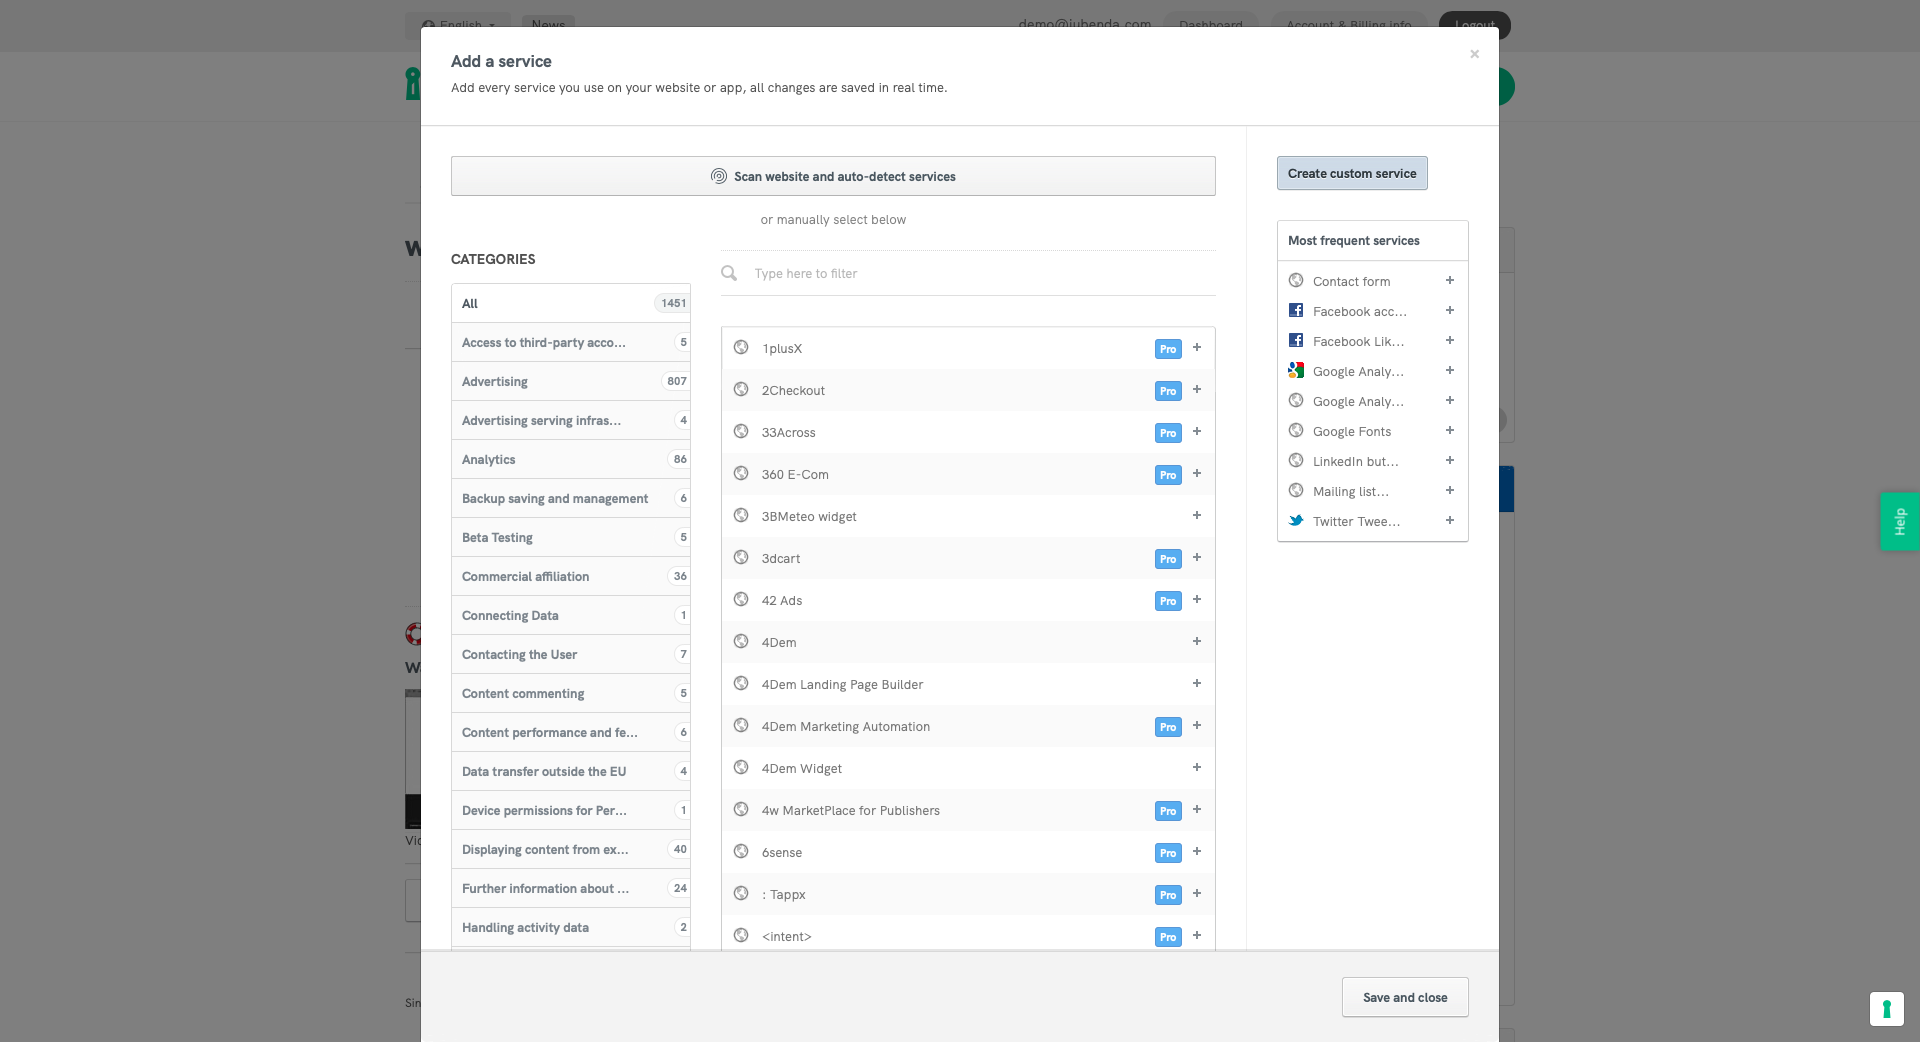
Task: Click the Pro badge on 6sense row
Action: click(1168, 853)
